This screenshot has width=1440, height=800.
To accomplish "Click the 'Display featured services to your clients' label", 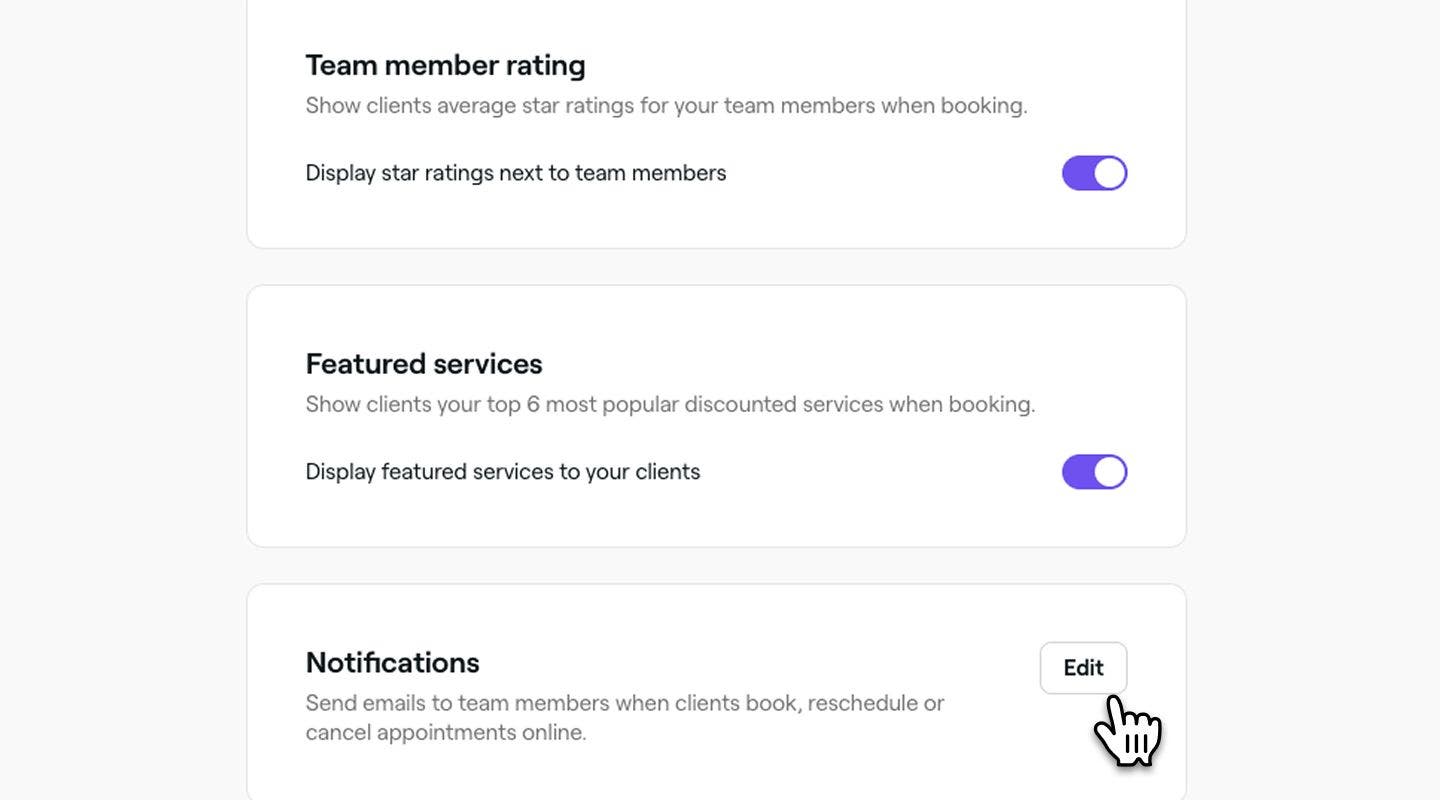I will (x=503, y=472).
